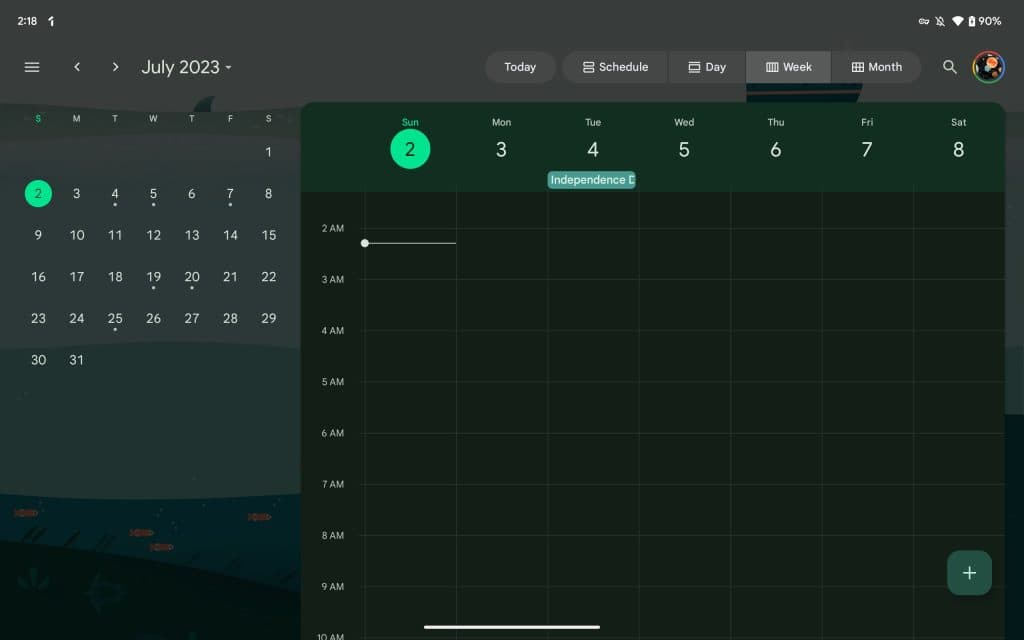Click the search icon
Image resolution: width=1024 pixels, height=640 pixels.
pos(949,67)
